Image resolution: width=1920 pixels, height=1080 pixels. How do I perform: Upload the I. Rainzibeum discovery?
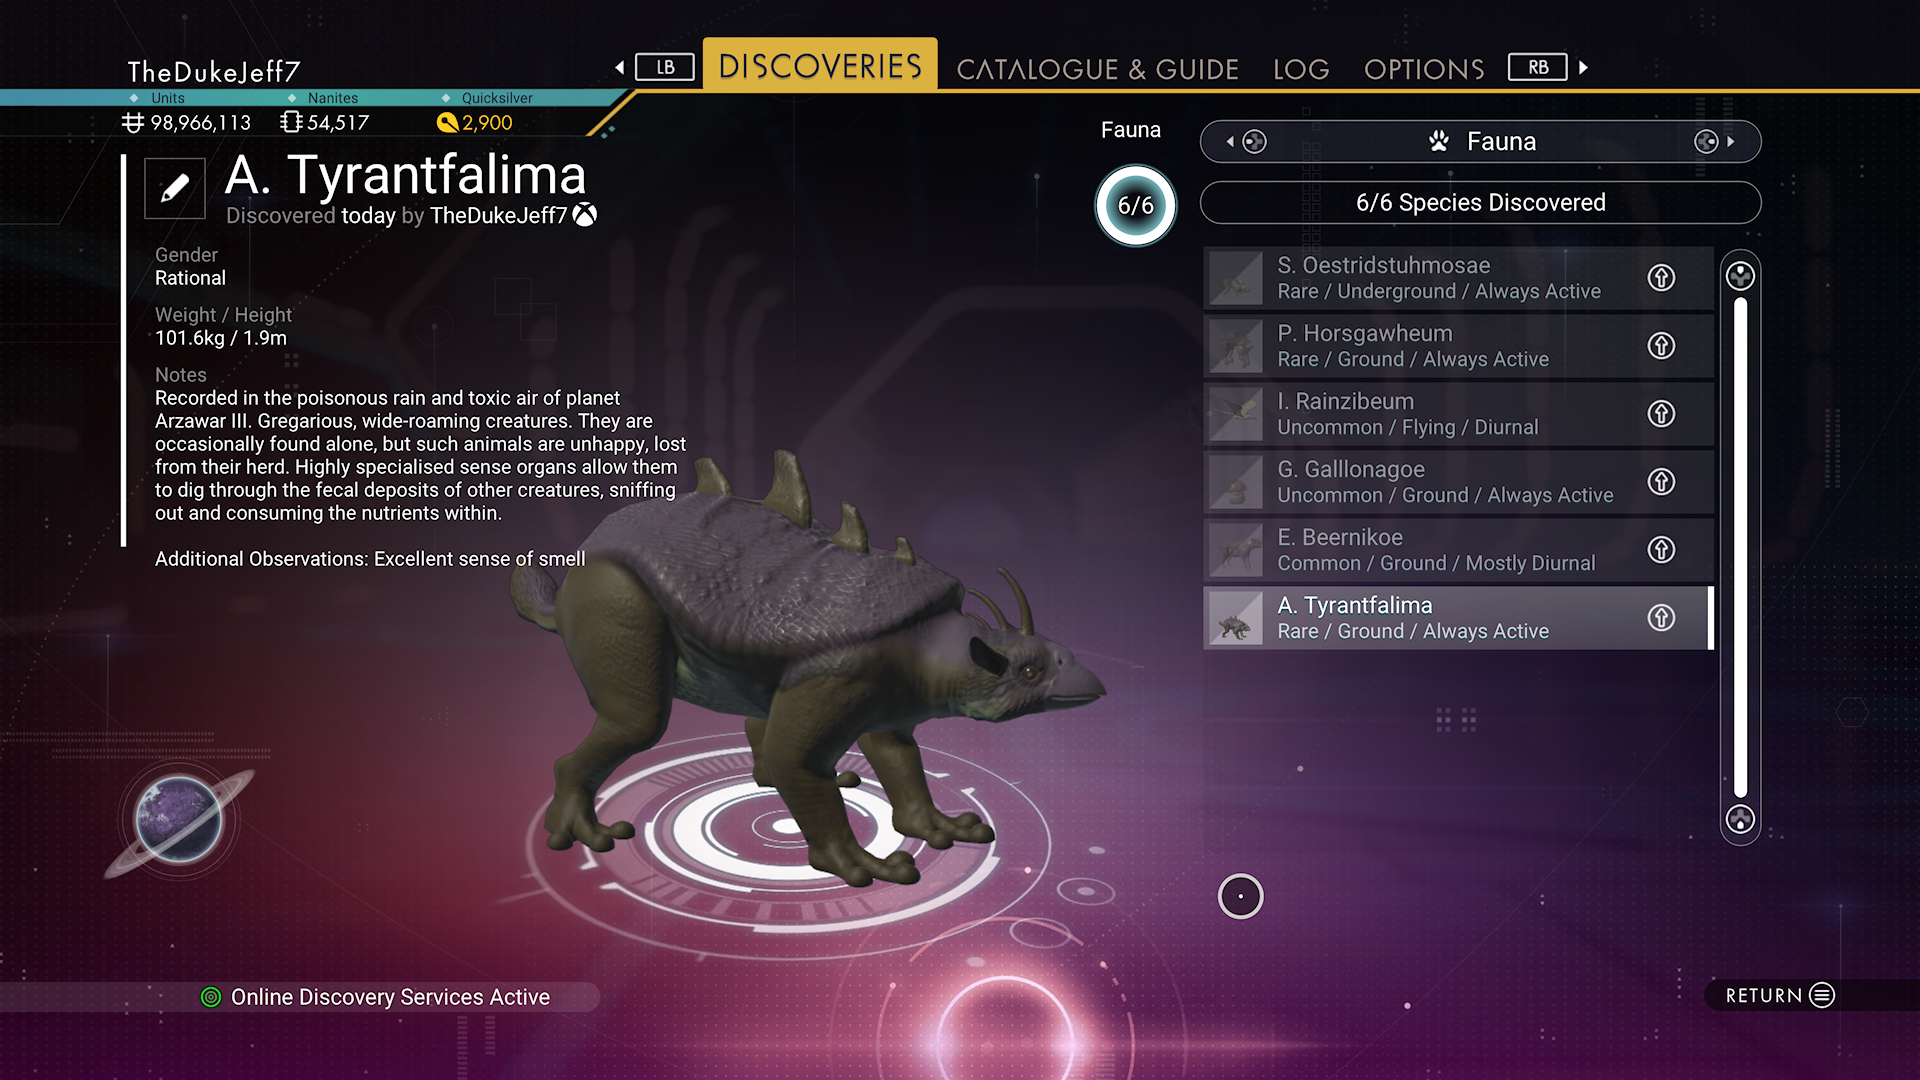(x=1661, y=414)
